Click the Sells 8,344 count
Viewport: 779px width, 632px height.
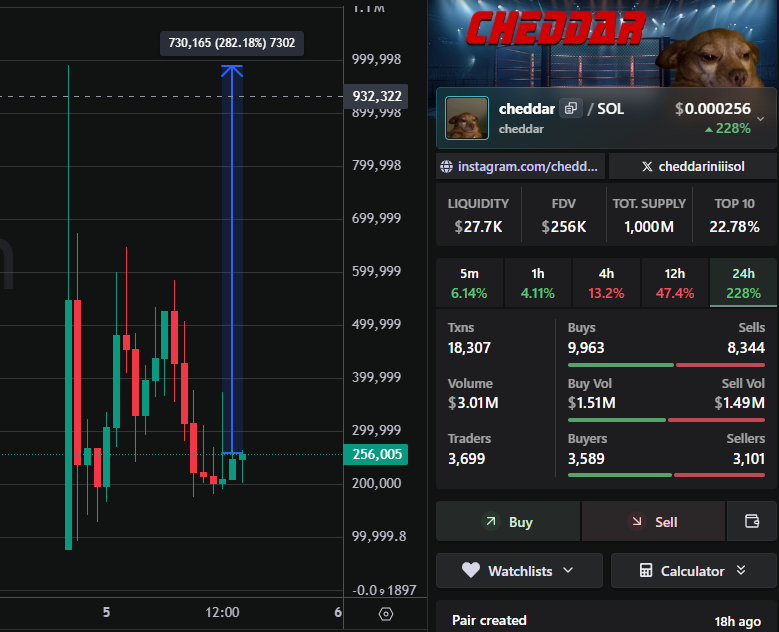pos(746,348)
